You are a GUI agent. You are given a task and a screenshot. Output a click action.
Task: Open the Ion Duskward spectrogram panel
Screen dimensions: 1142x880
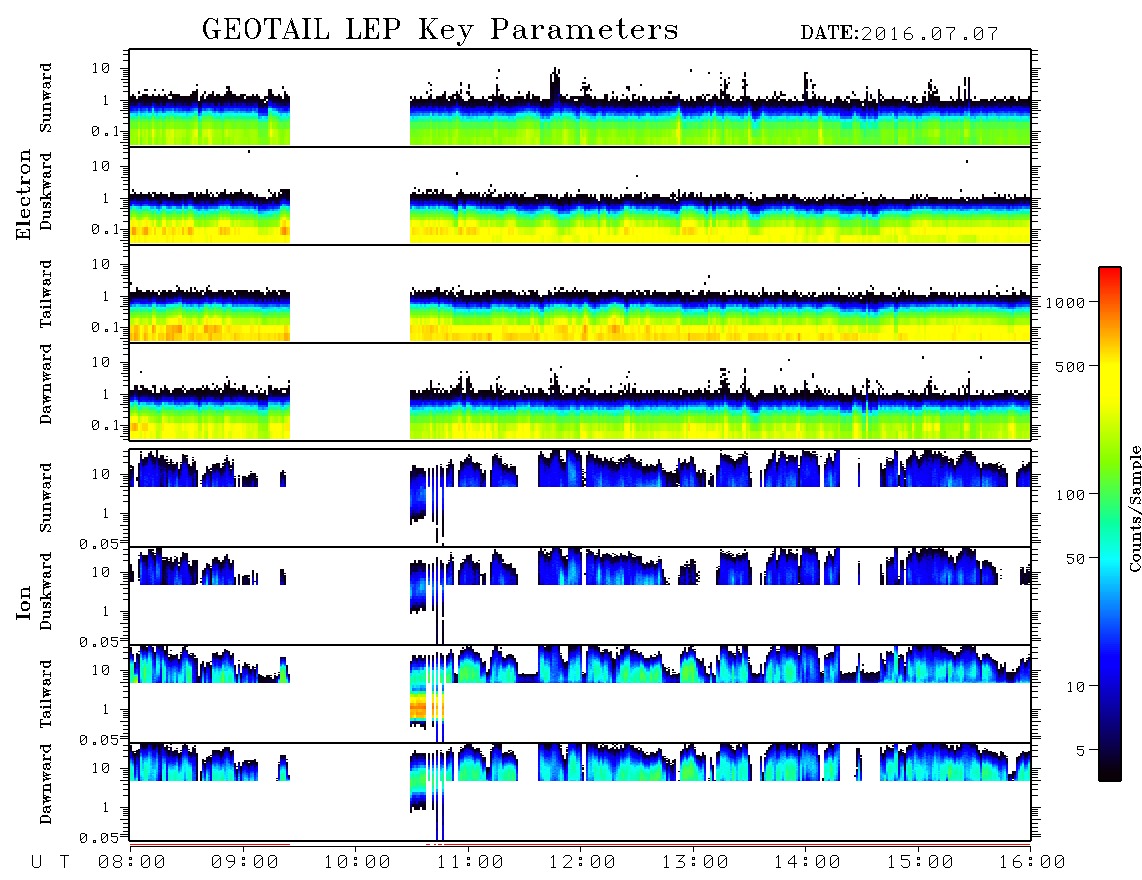click(x=580, y=595)
